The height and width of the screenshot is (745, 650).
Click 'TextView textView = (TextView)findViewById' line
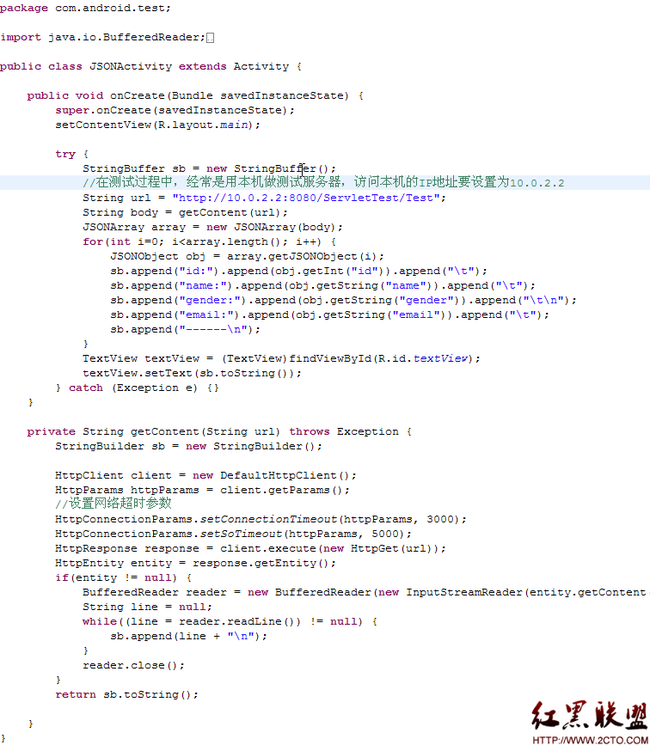(x=281, y=359)
